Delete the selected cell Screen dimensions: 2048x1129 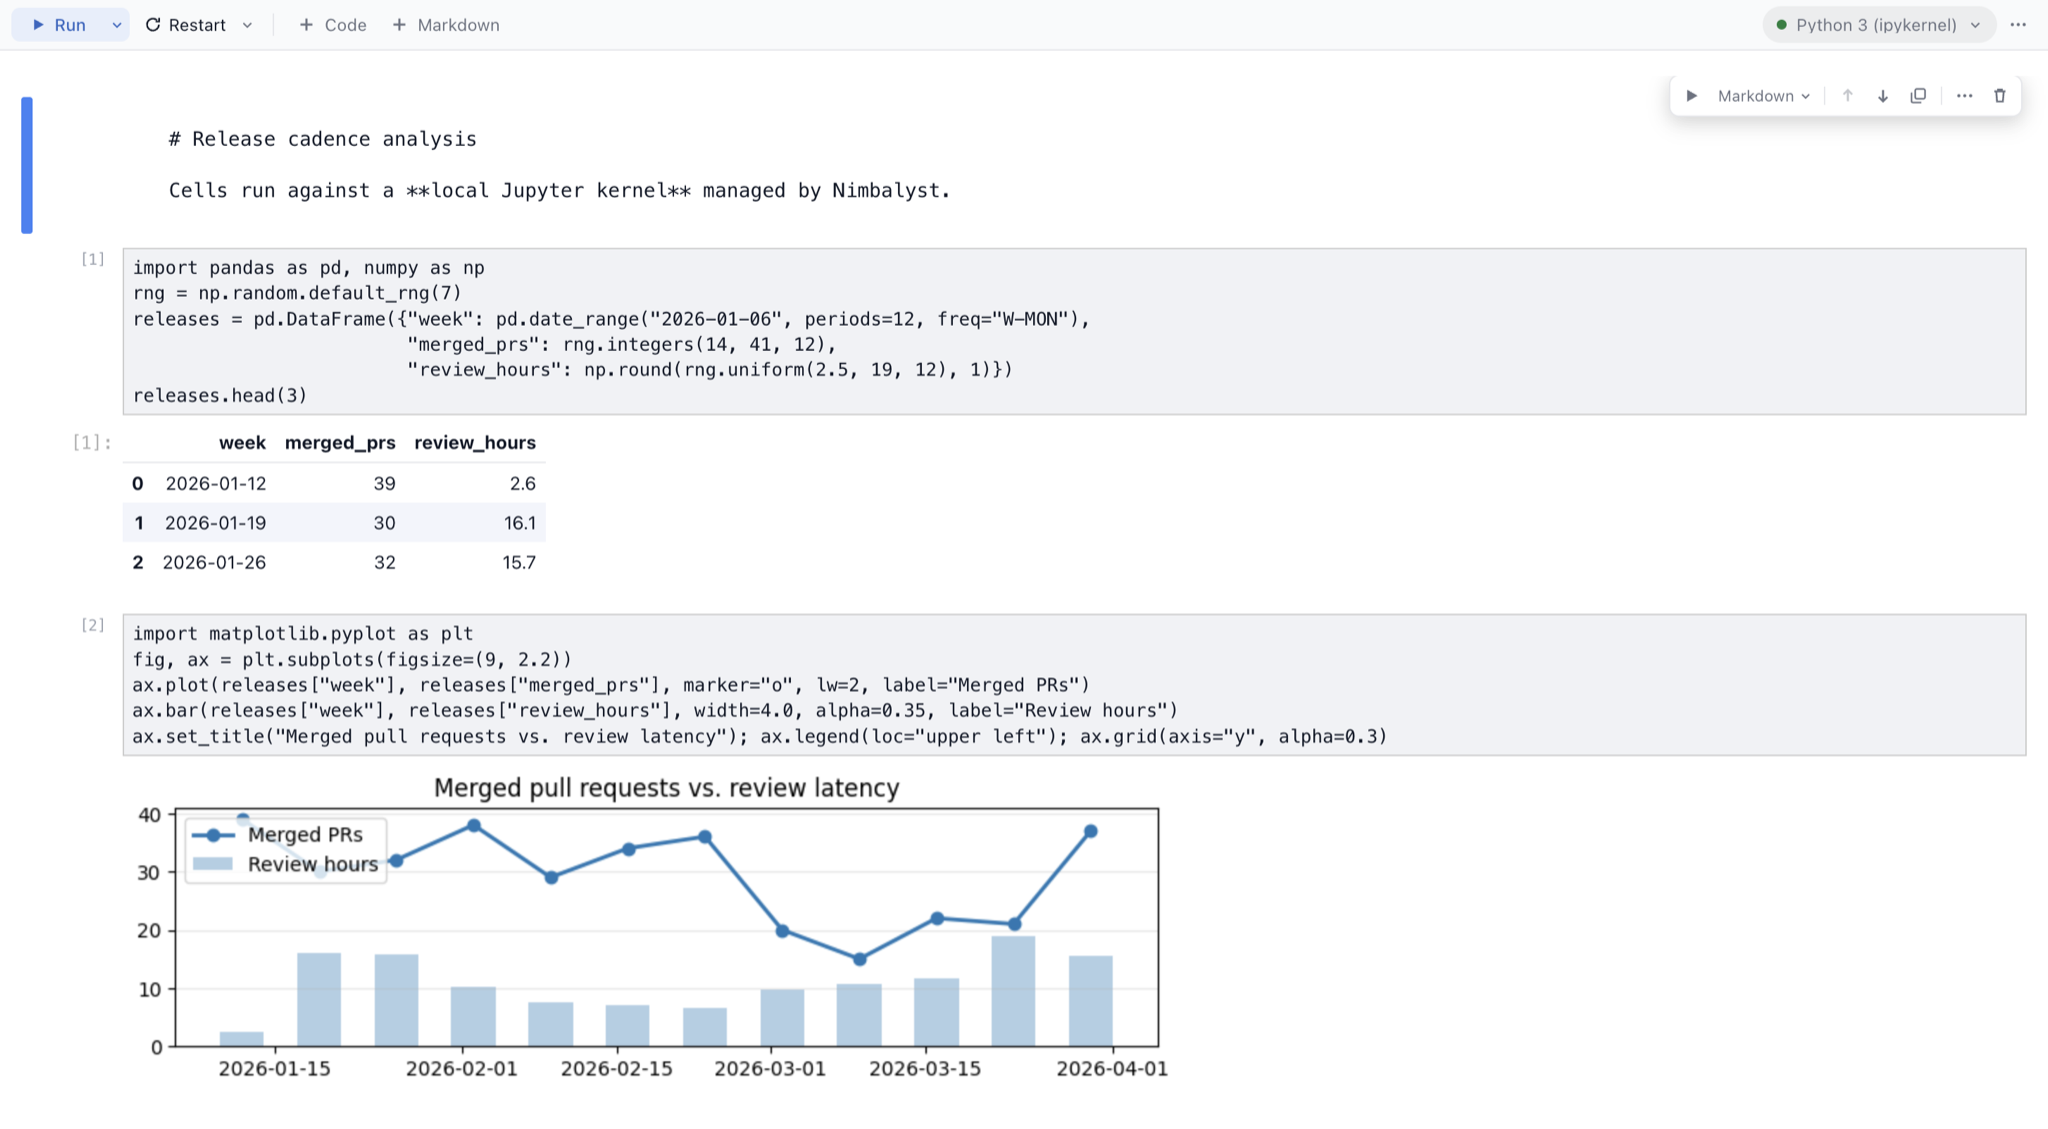[x=1999, y=96]
